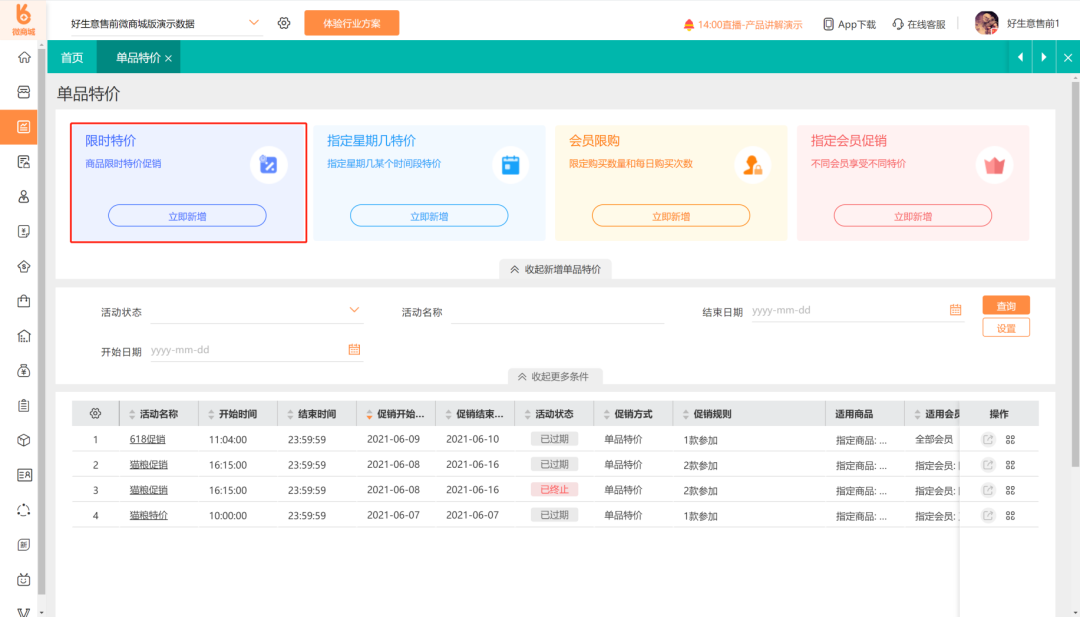Open the warehouse building sidebar icon

point(23,336)
